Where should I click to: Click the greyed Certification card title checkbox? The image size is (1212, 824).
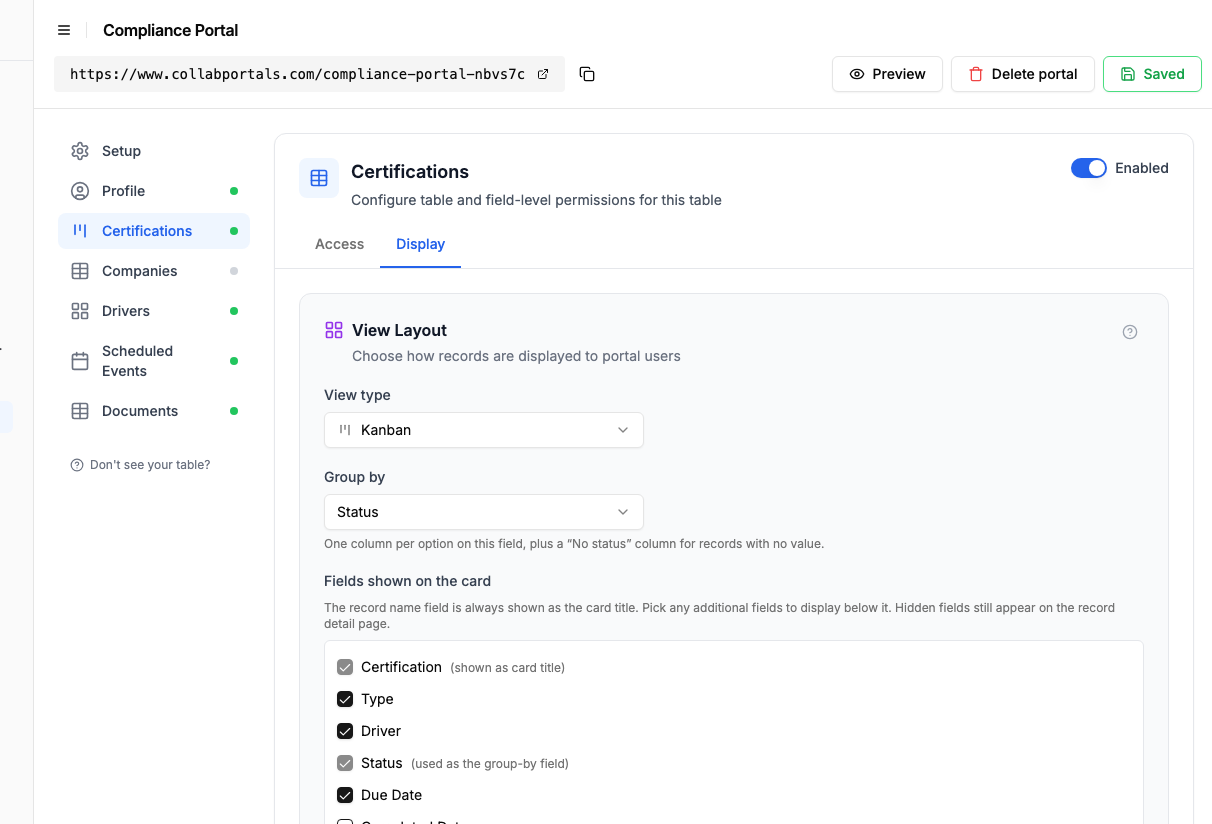pos(345,667)
